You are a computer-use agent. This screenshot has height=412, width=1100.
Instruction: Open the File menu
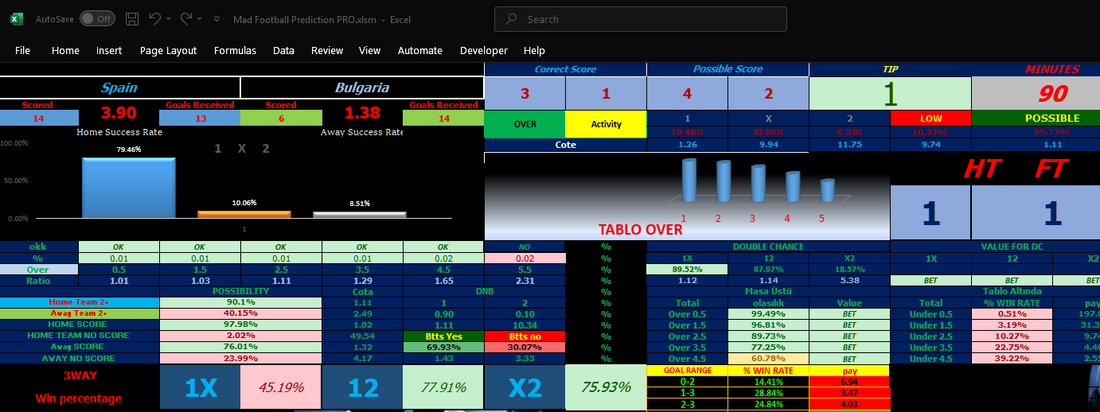pos(22,51)
